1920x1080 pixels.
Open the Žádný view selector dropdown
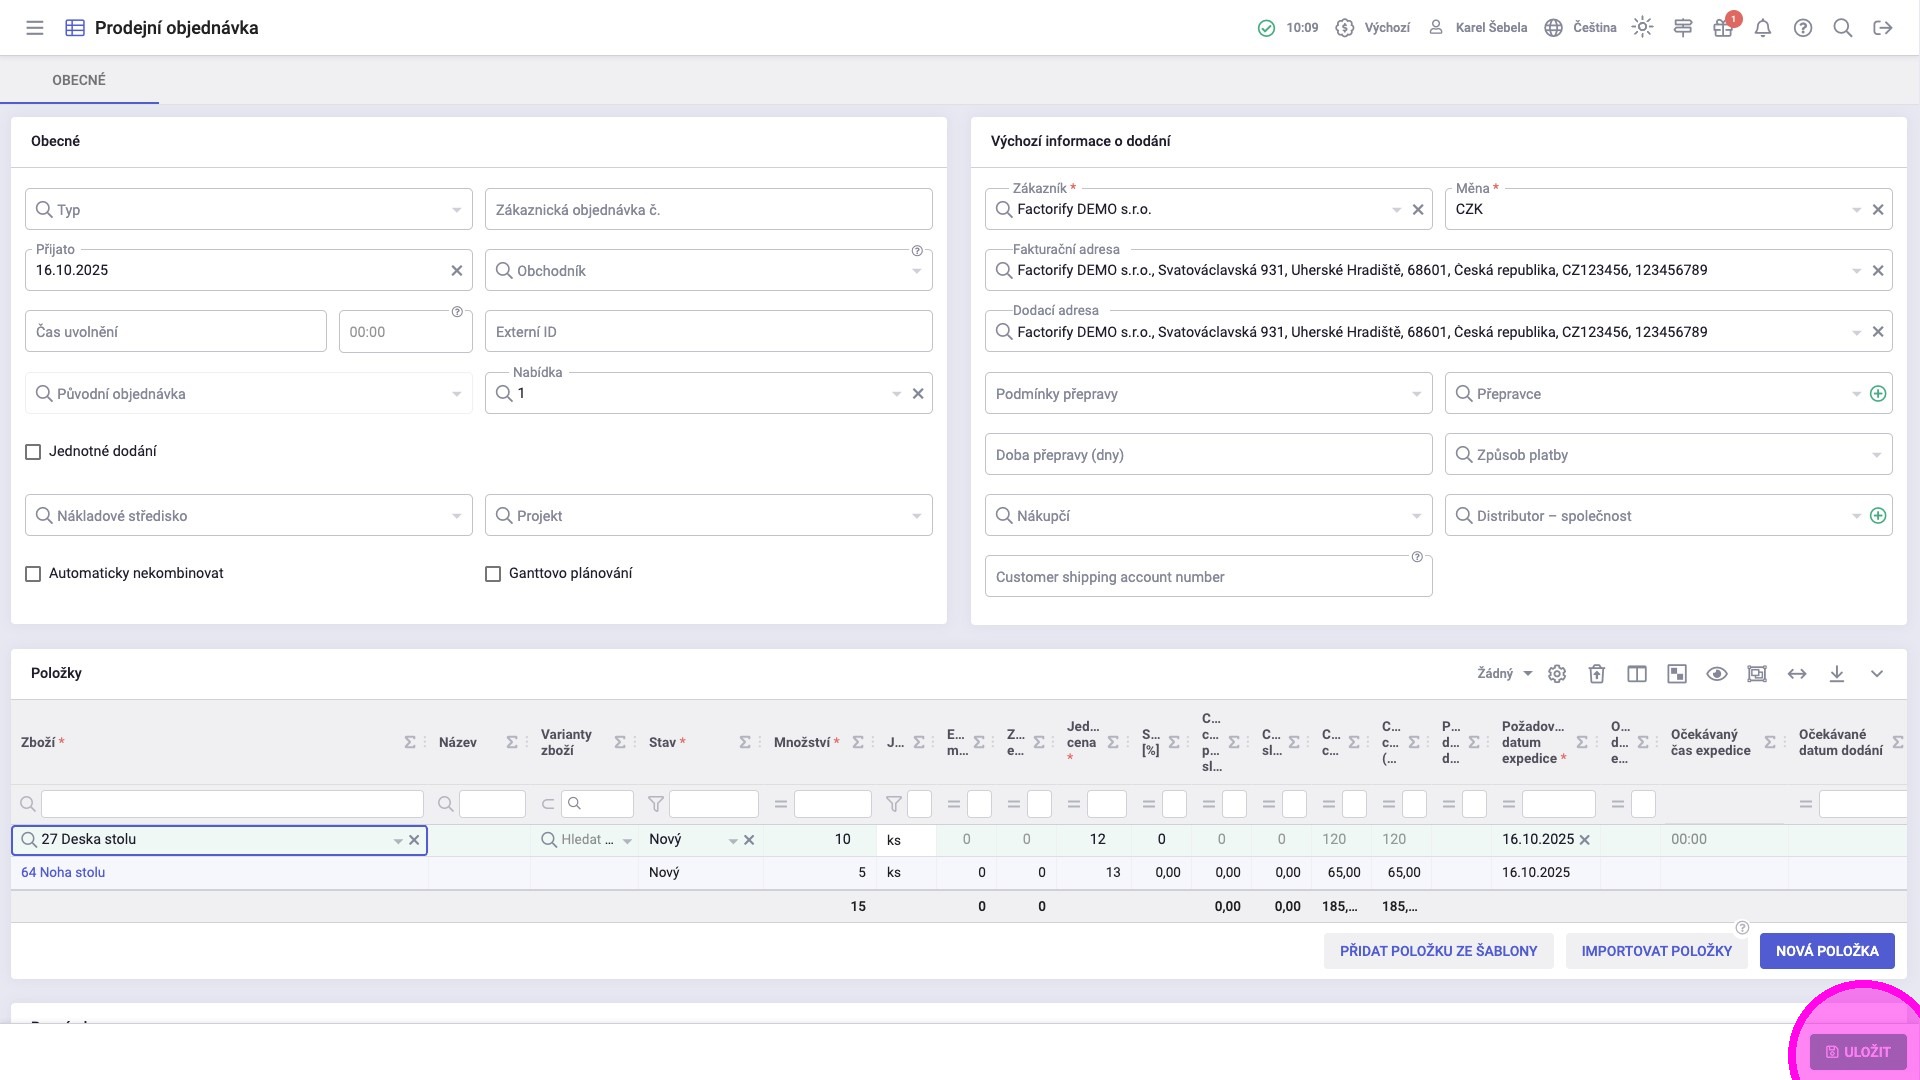[1504, 674]
